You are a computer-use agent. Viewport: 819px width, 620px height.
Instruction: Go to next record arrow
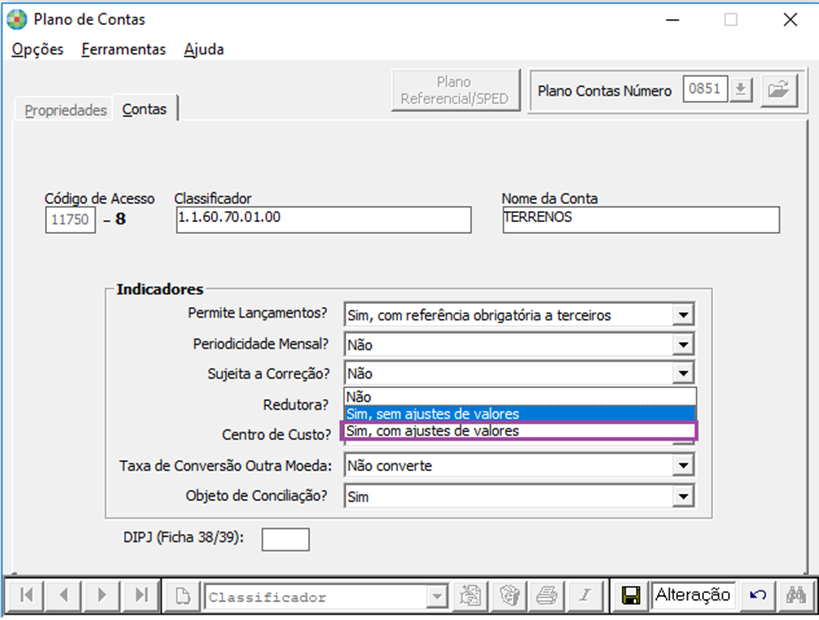pos(102,595)
